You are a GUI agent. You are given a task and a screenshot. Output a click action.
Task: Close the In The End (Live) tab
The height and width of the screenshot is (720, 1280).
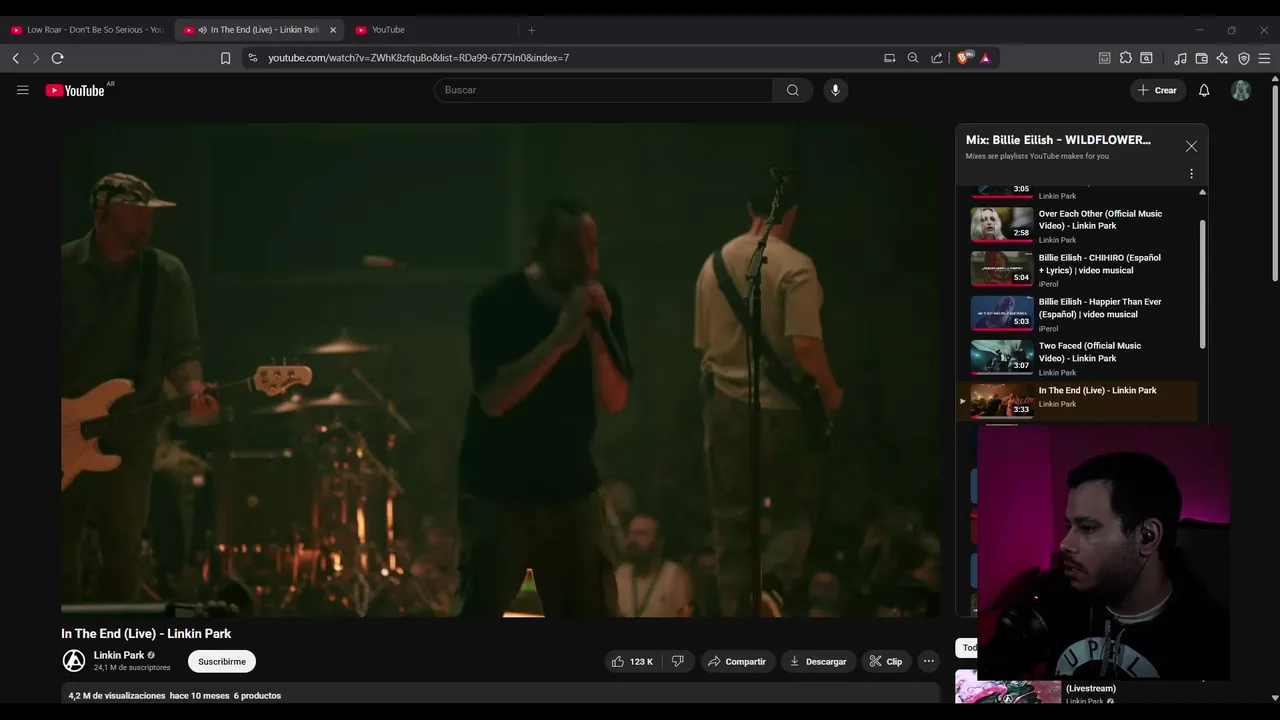coord(333,30)
